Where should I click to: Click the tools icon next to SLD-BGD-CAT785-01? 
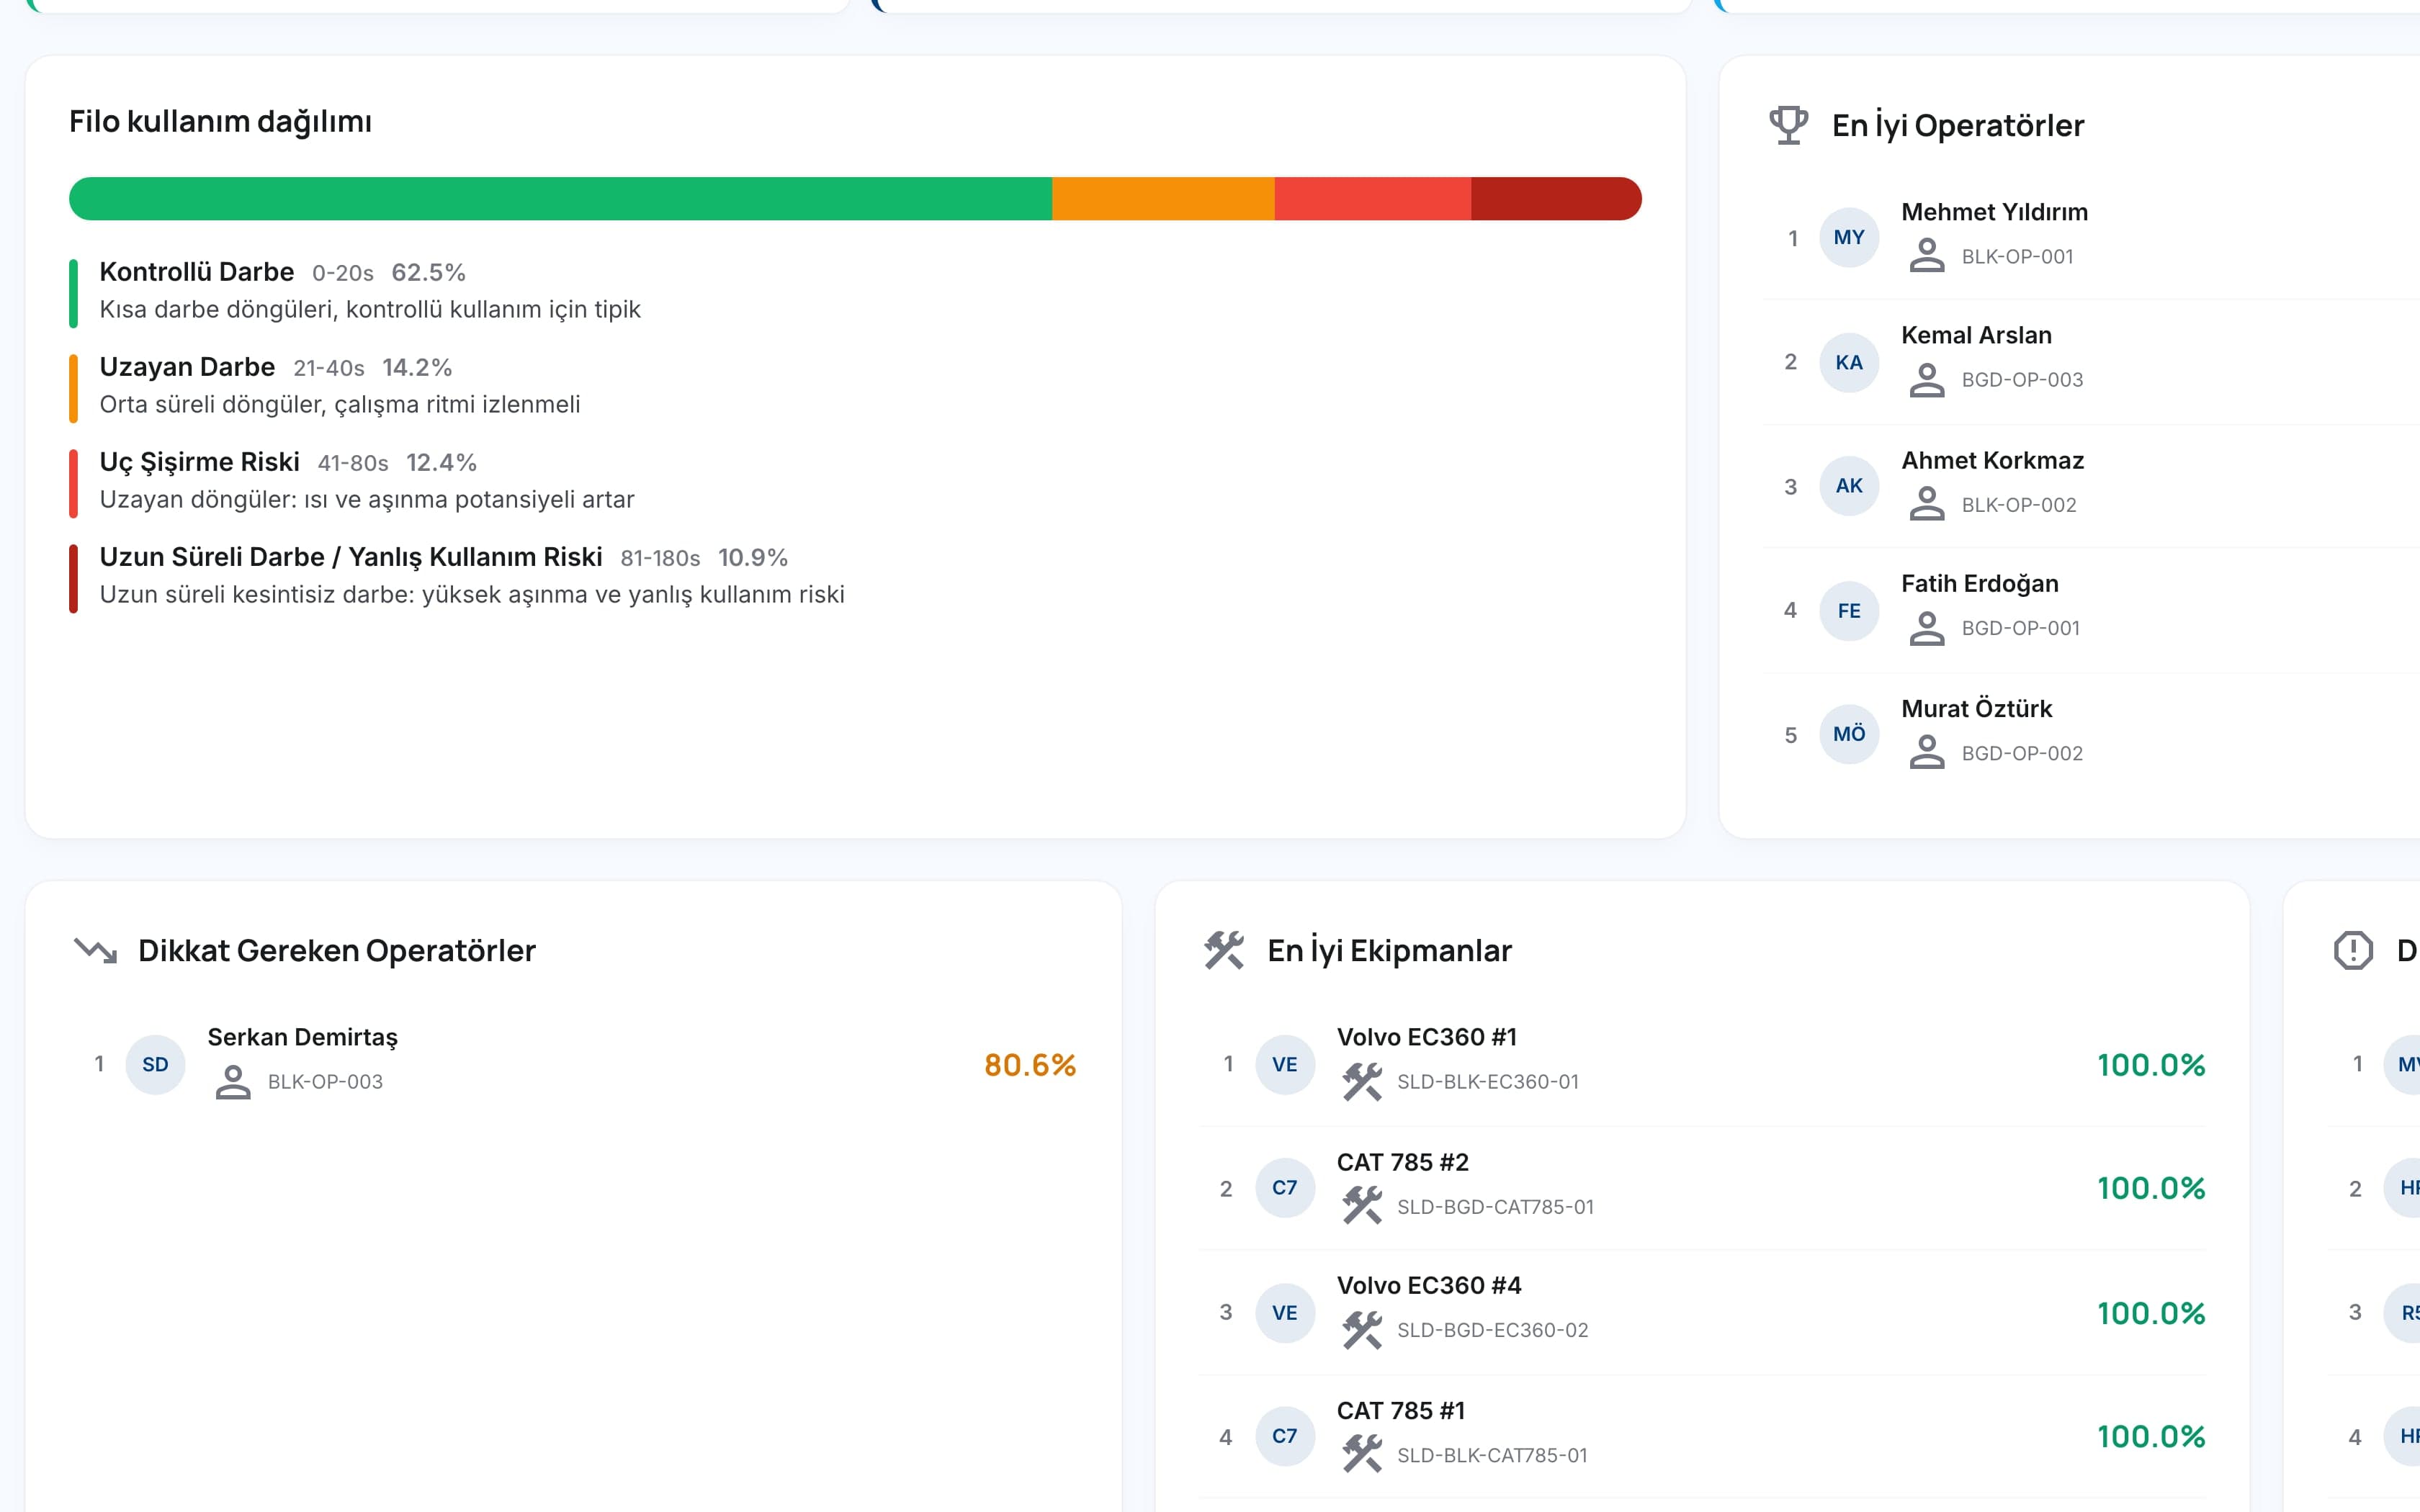pyautogui.click(x=1362, y=1206)
